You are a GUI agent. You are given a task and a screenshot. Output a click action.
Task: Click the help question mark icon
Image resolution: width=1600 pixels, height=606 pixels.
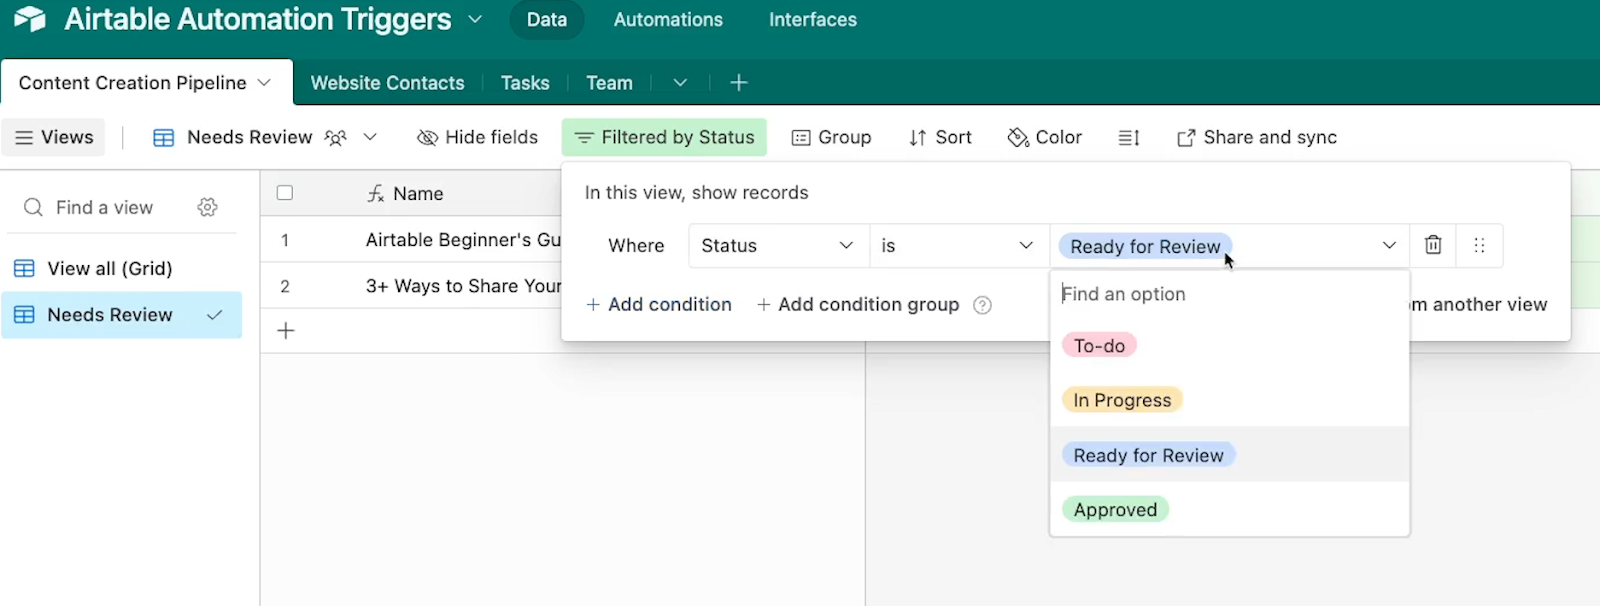pyautogui.click(x=983, y=305)
